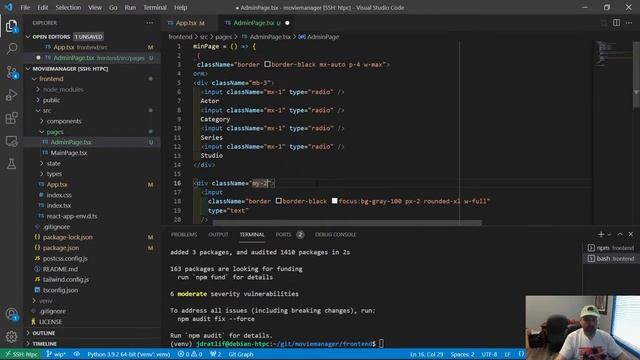The image size is (640, 360).
Task: Open the Run menu
Action: [130, 7]
